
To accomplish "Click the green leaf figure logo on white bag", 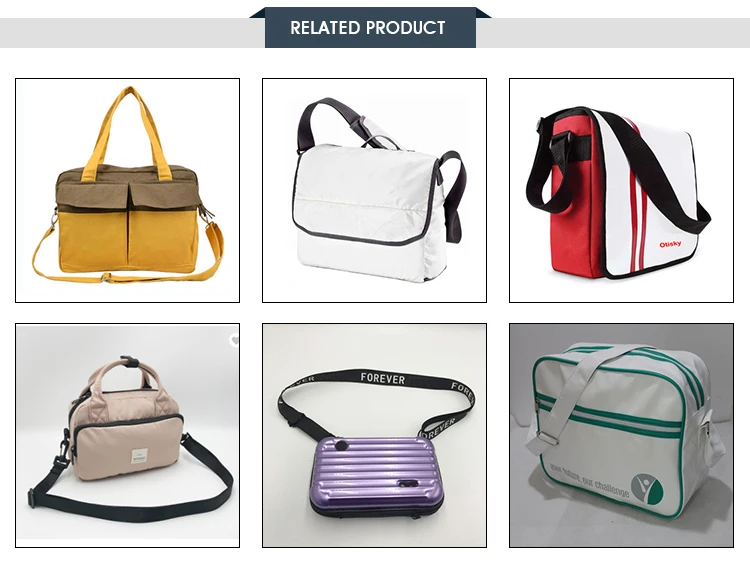I will point(647,489).
